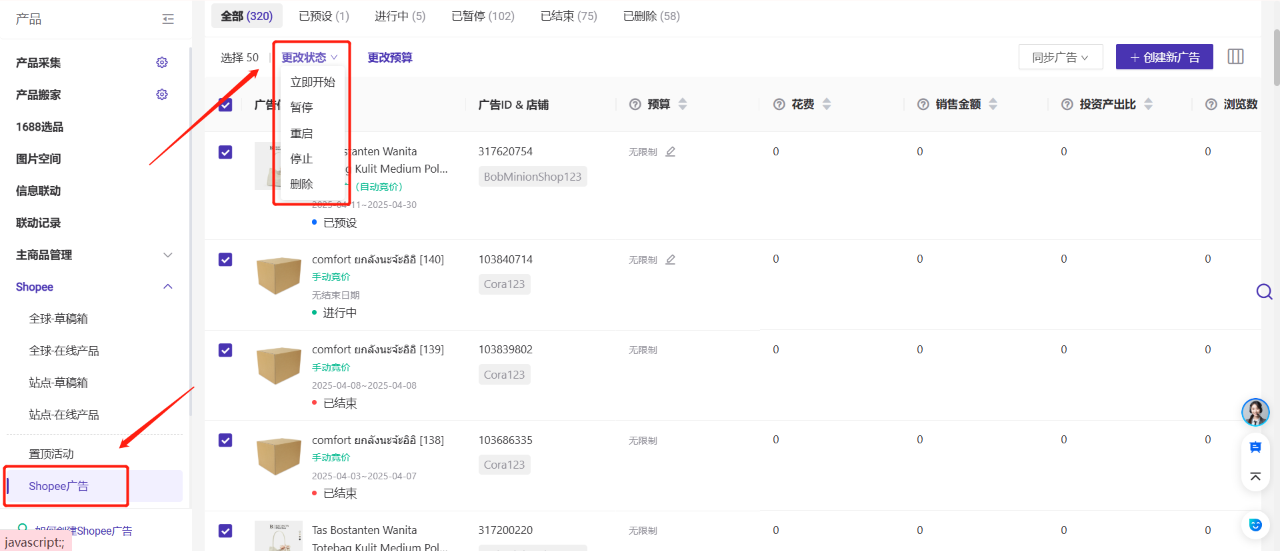This screenshot has width=1280, height=551.
Task: Click the edit pencil next to budget 无限制 in first row
Action: click(671, 152)
